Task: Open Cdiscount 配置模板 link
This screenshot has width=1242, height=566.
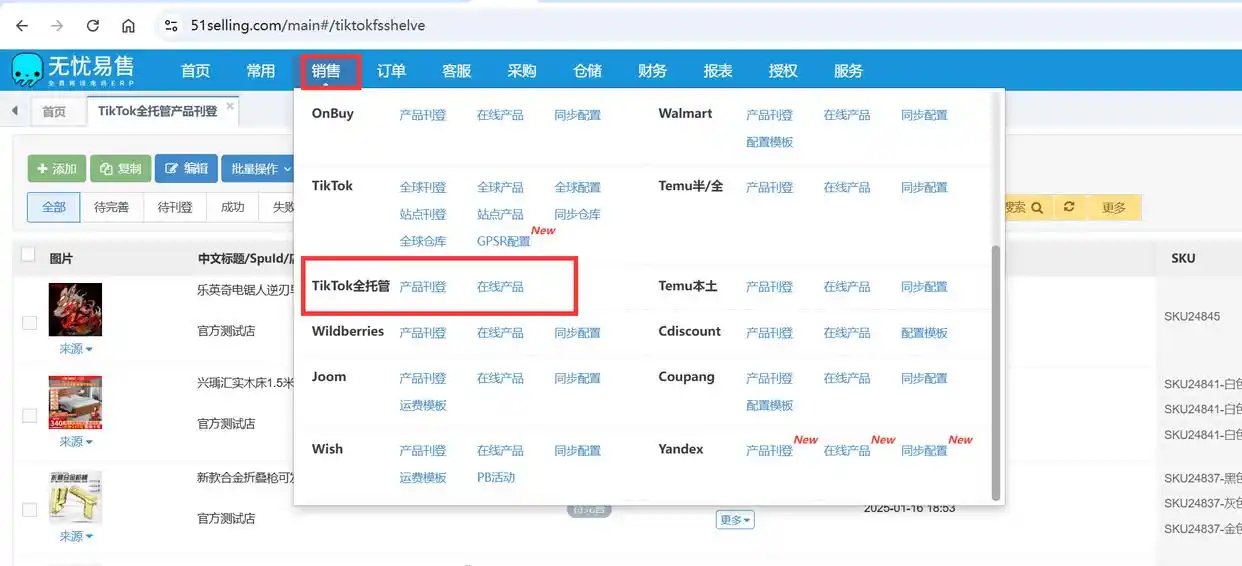Action: click(x=924, y=333)
